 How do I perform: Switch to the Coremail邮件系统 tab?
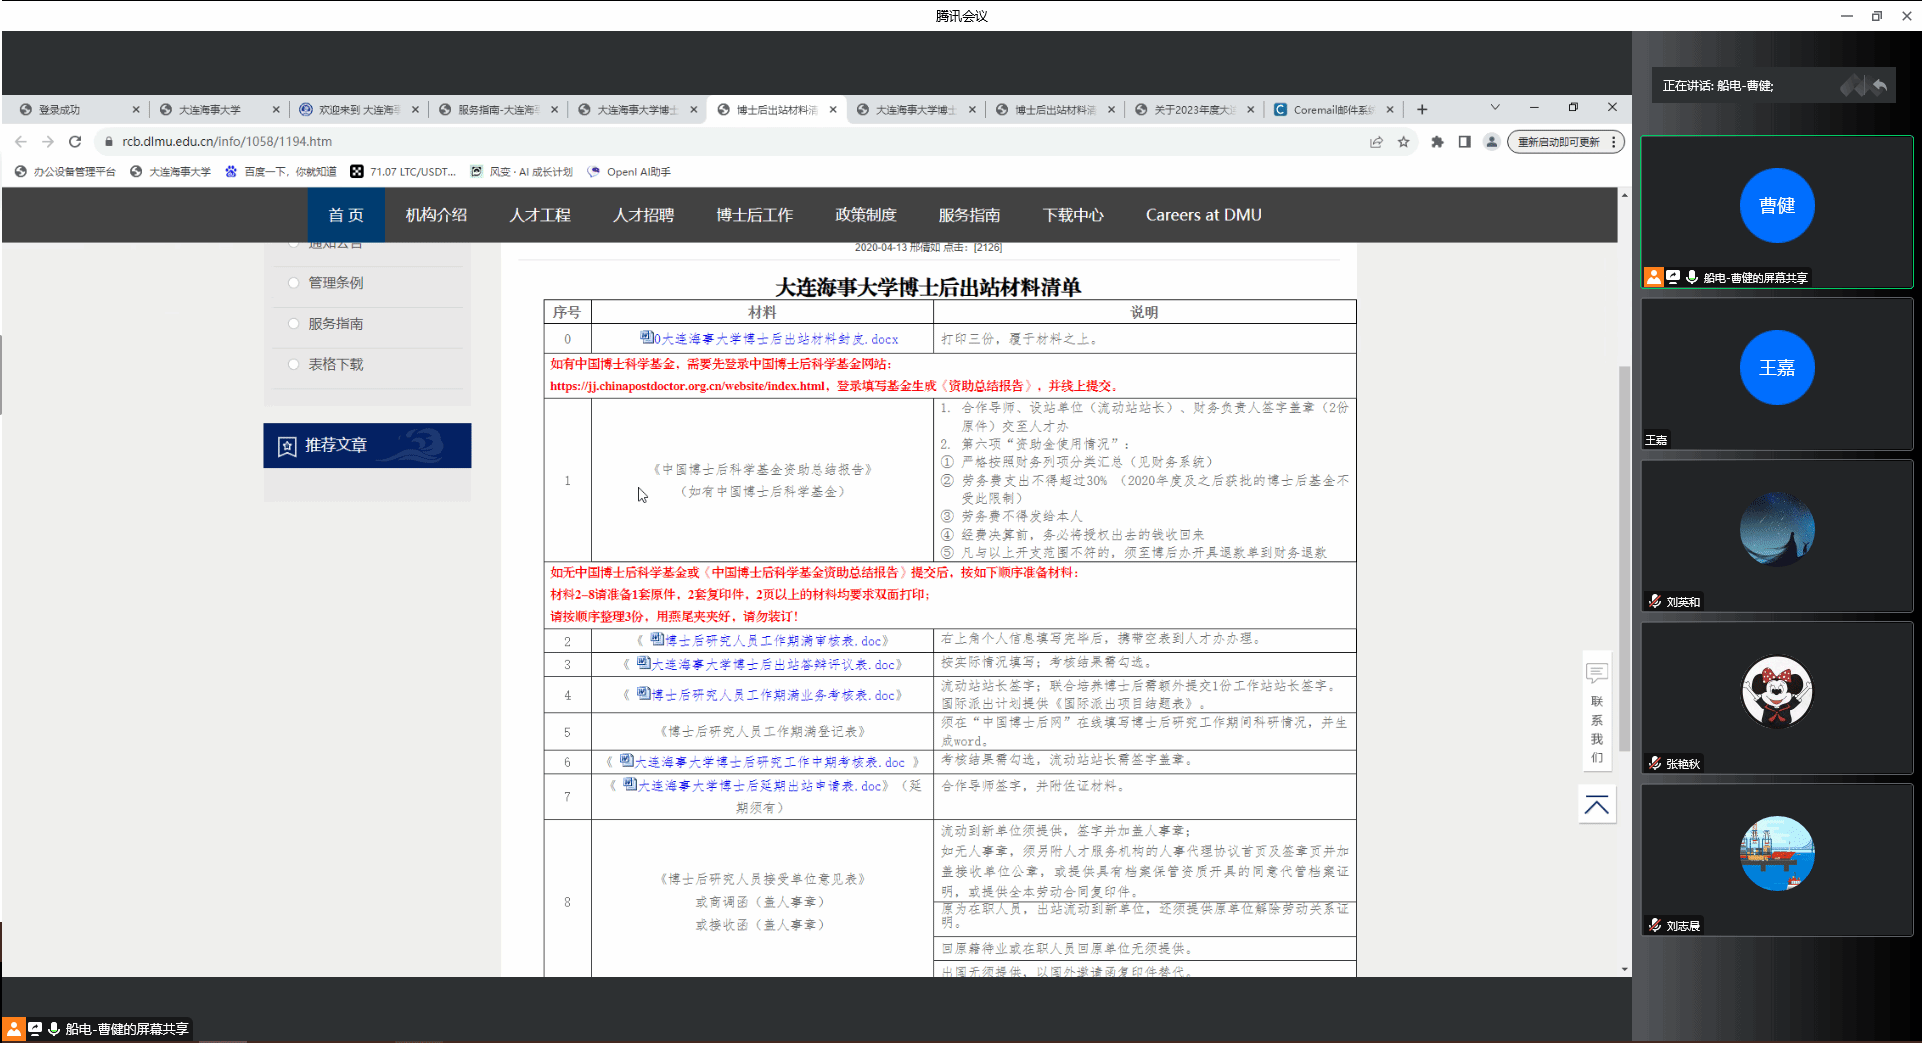click(1332, 110)
